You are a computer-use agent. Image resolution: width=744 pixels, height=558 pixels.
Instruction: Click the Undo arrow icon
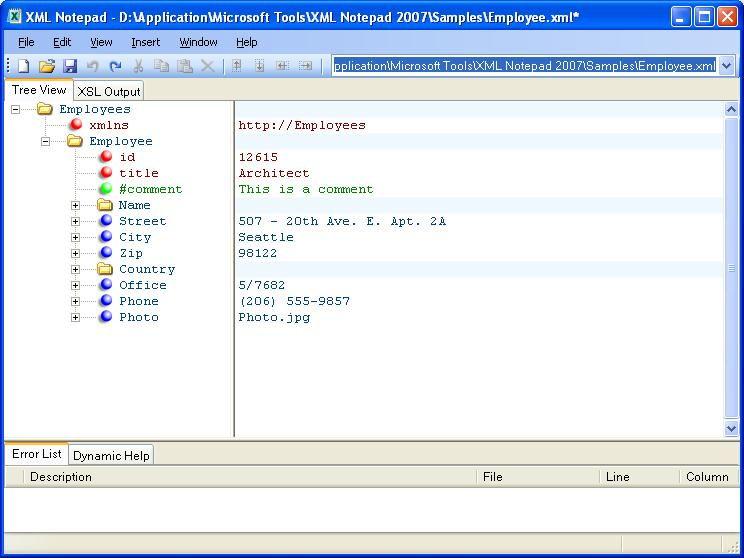[93, 66]
